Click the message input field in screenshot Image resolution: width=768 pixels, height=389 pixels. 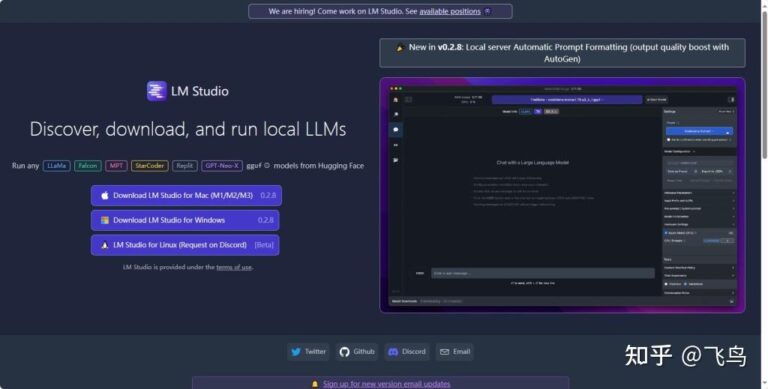pyautogui.click(x=543, y=273)
